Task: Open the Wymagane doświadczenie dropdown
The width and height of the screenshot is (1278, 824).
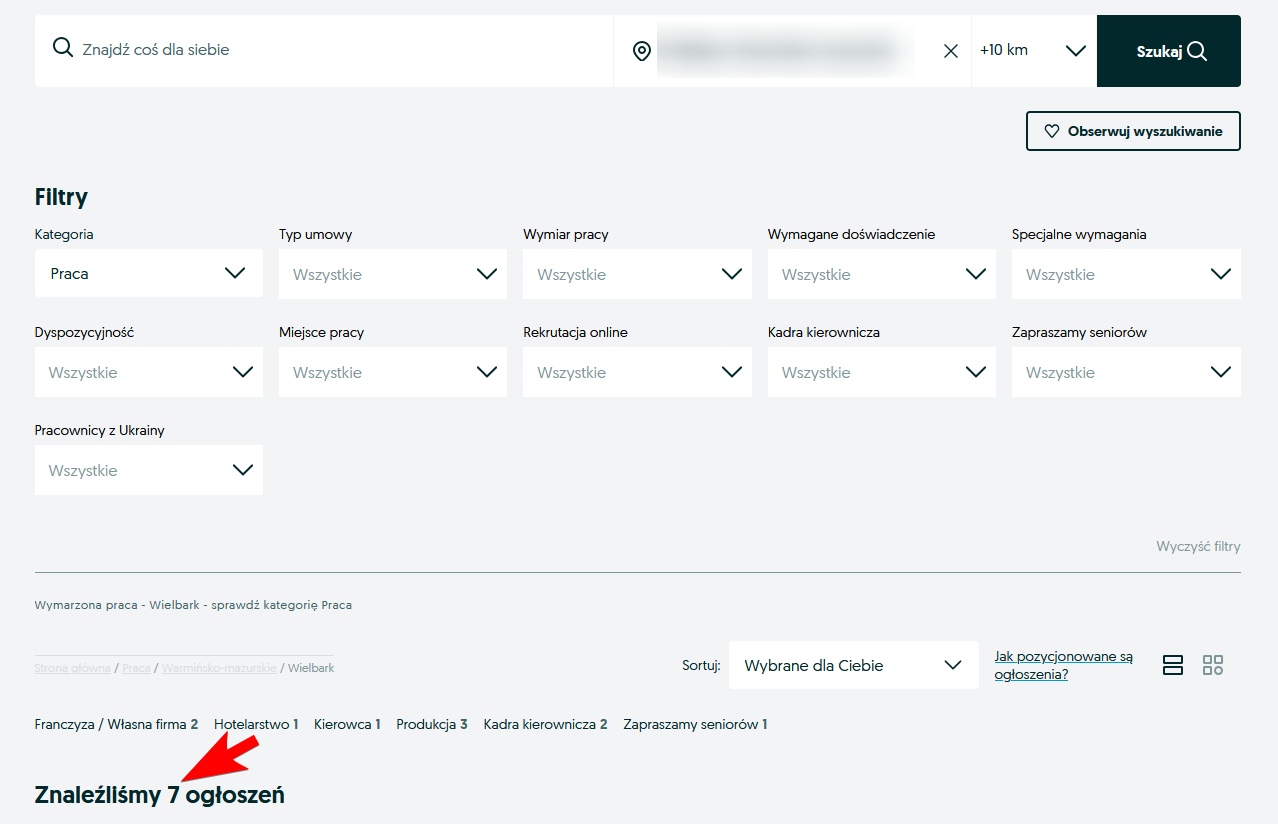Action: click(882, 274)
